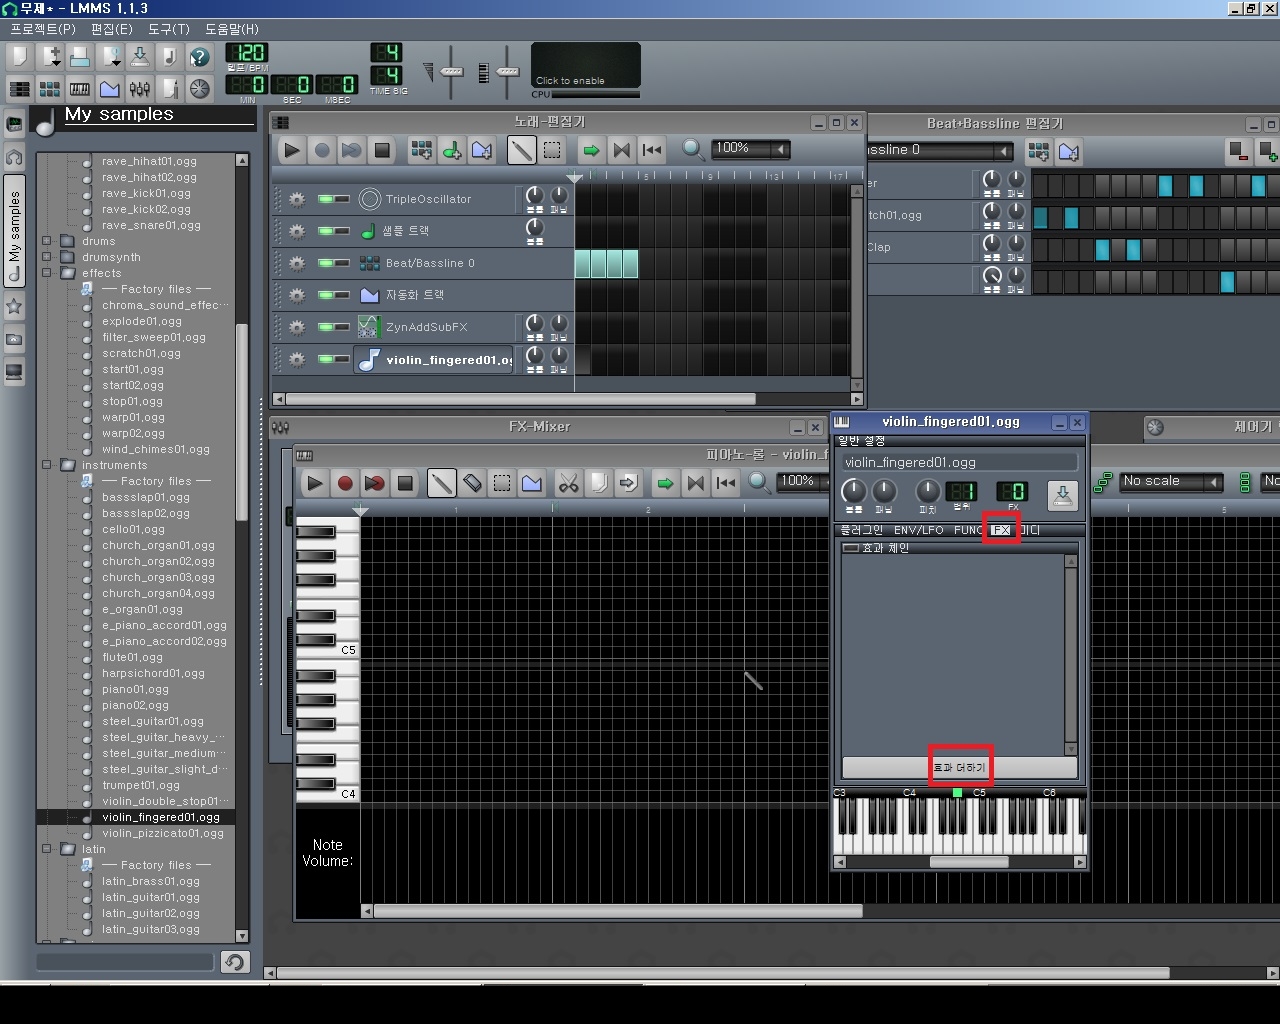
Task: Collapse the latin folder in tree
Action: [47, 849]
